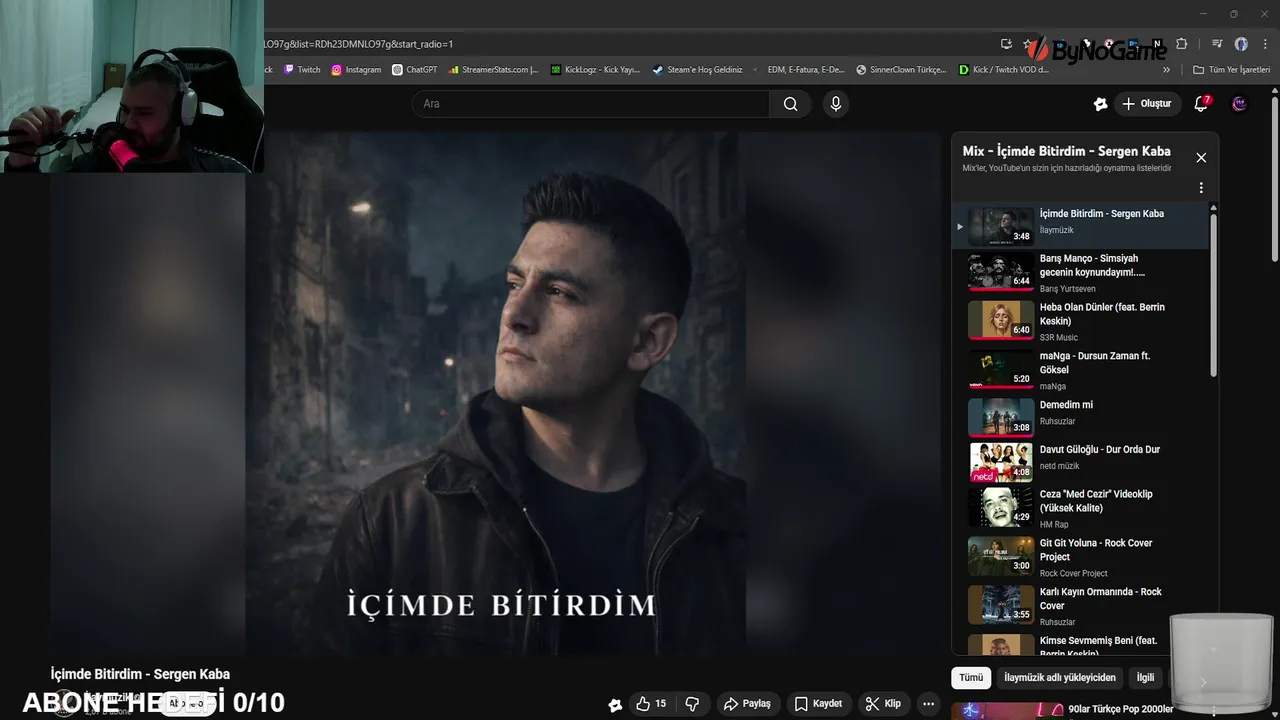The image size is (1280, 720).
Task: Dislike the video with thumbs down
Action: pos(692,704)
